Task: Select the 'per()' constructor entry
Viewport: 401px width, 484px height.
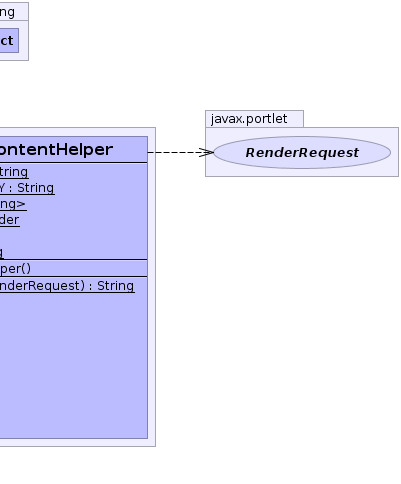Action: point(15,269)
